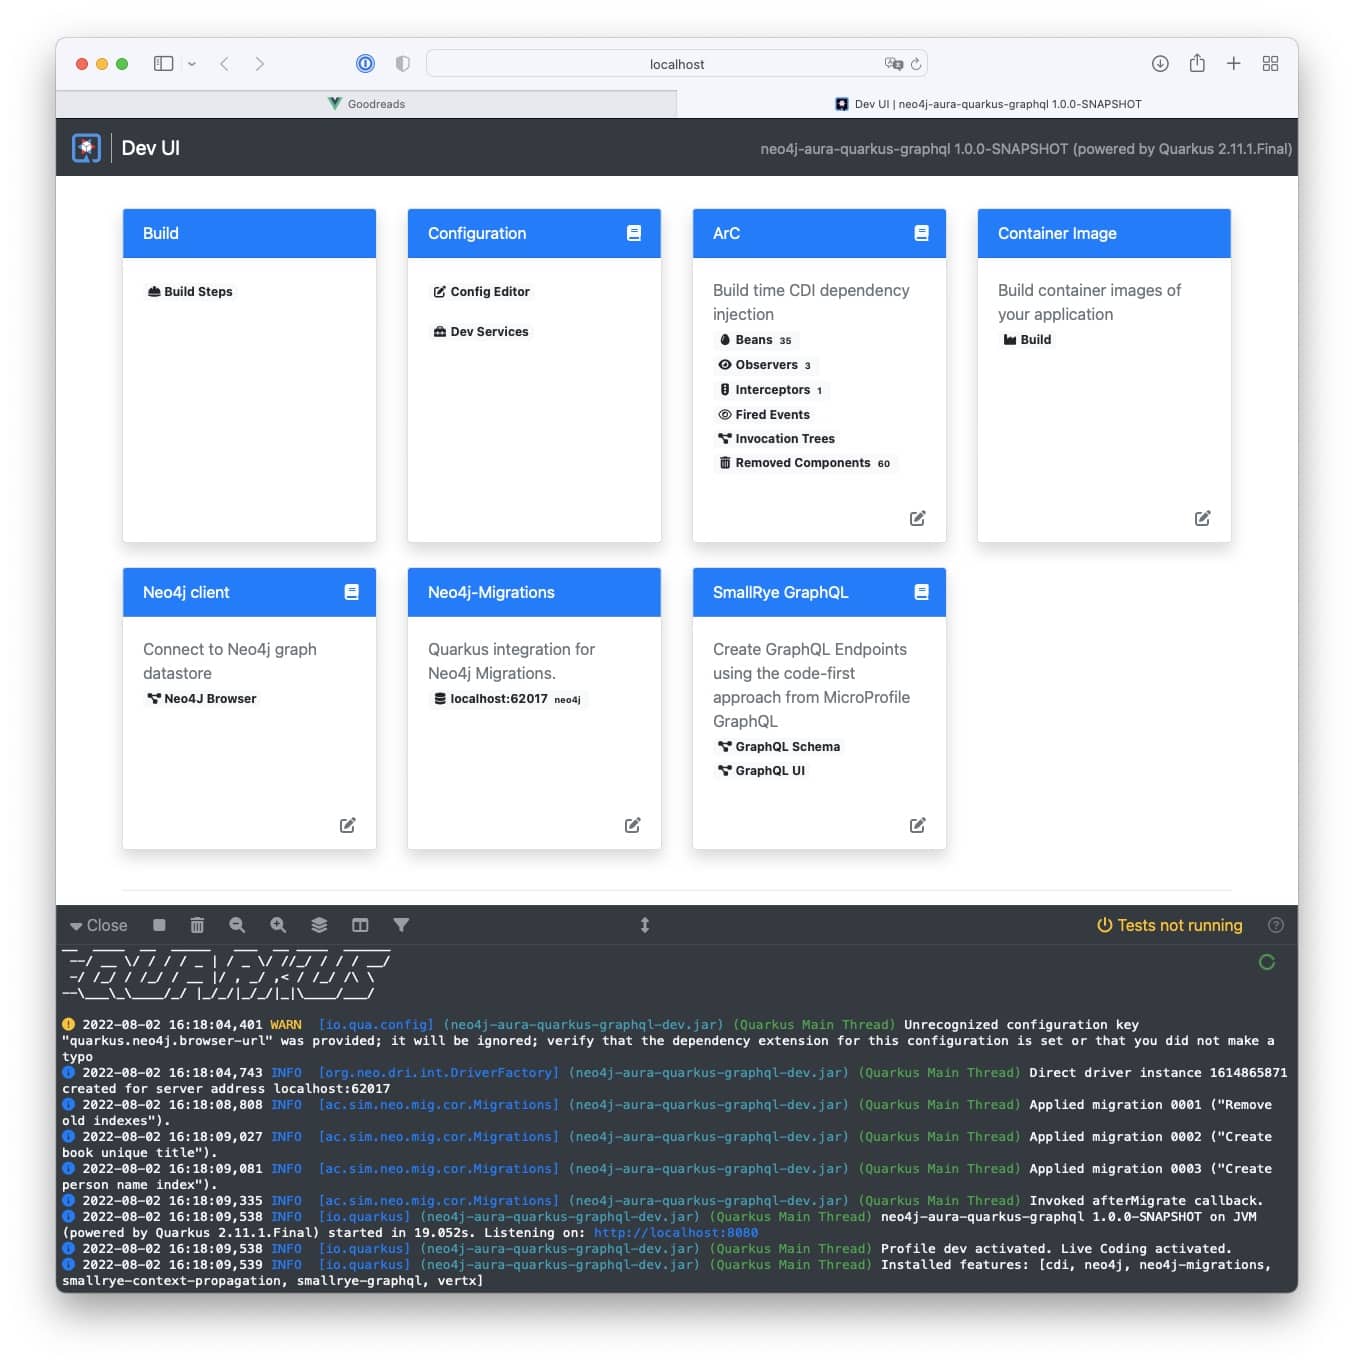Go back in Safari history
The image size is (1354, 1367).
(225, 63)
